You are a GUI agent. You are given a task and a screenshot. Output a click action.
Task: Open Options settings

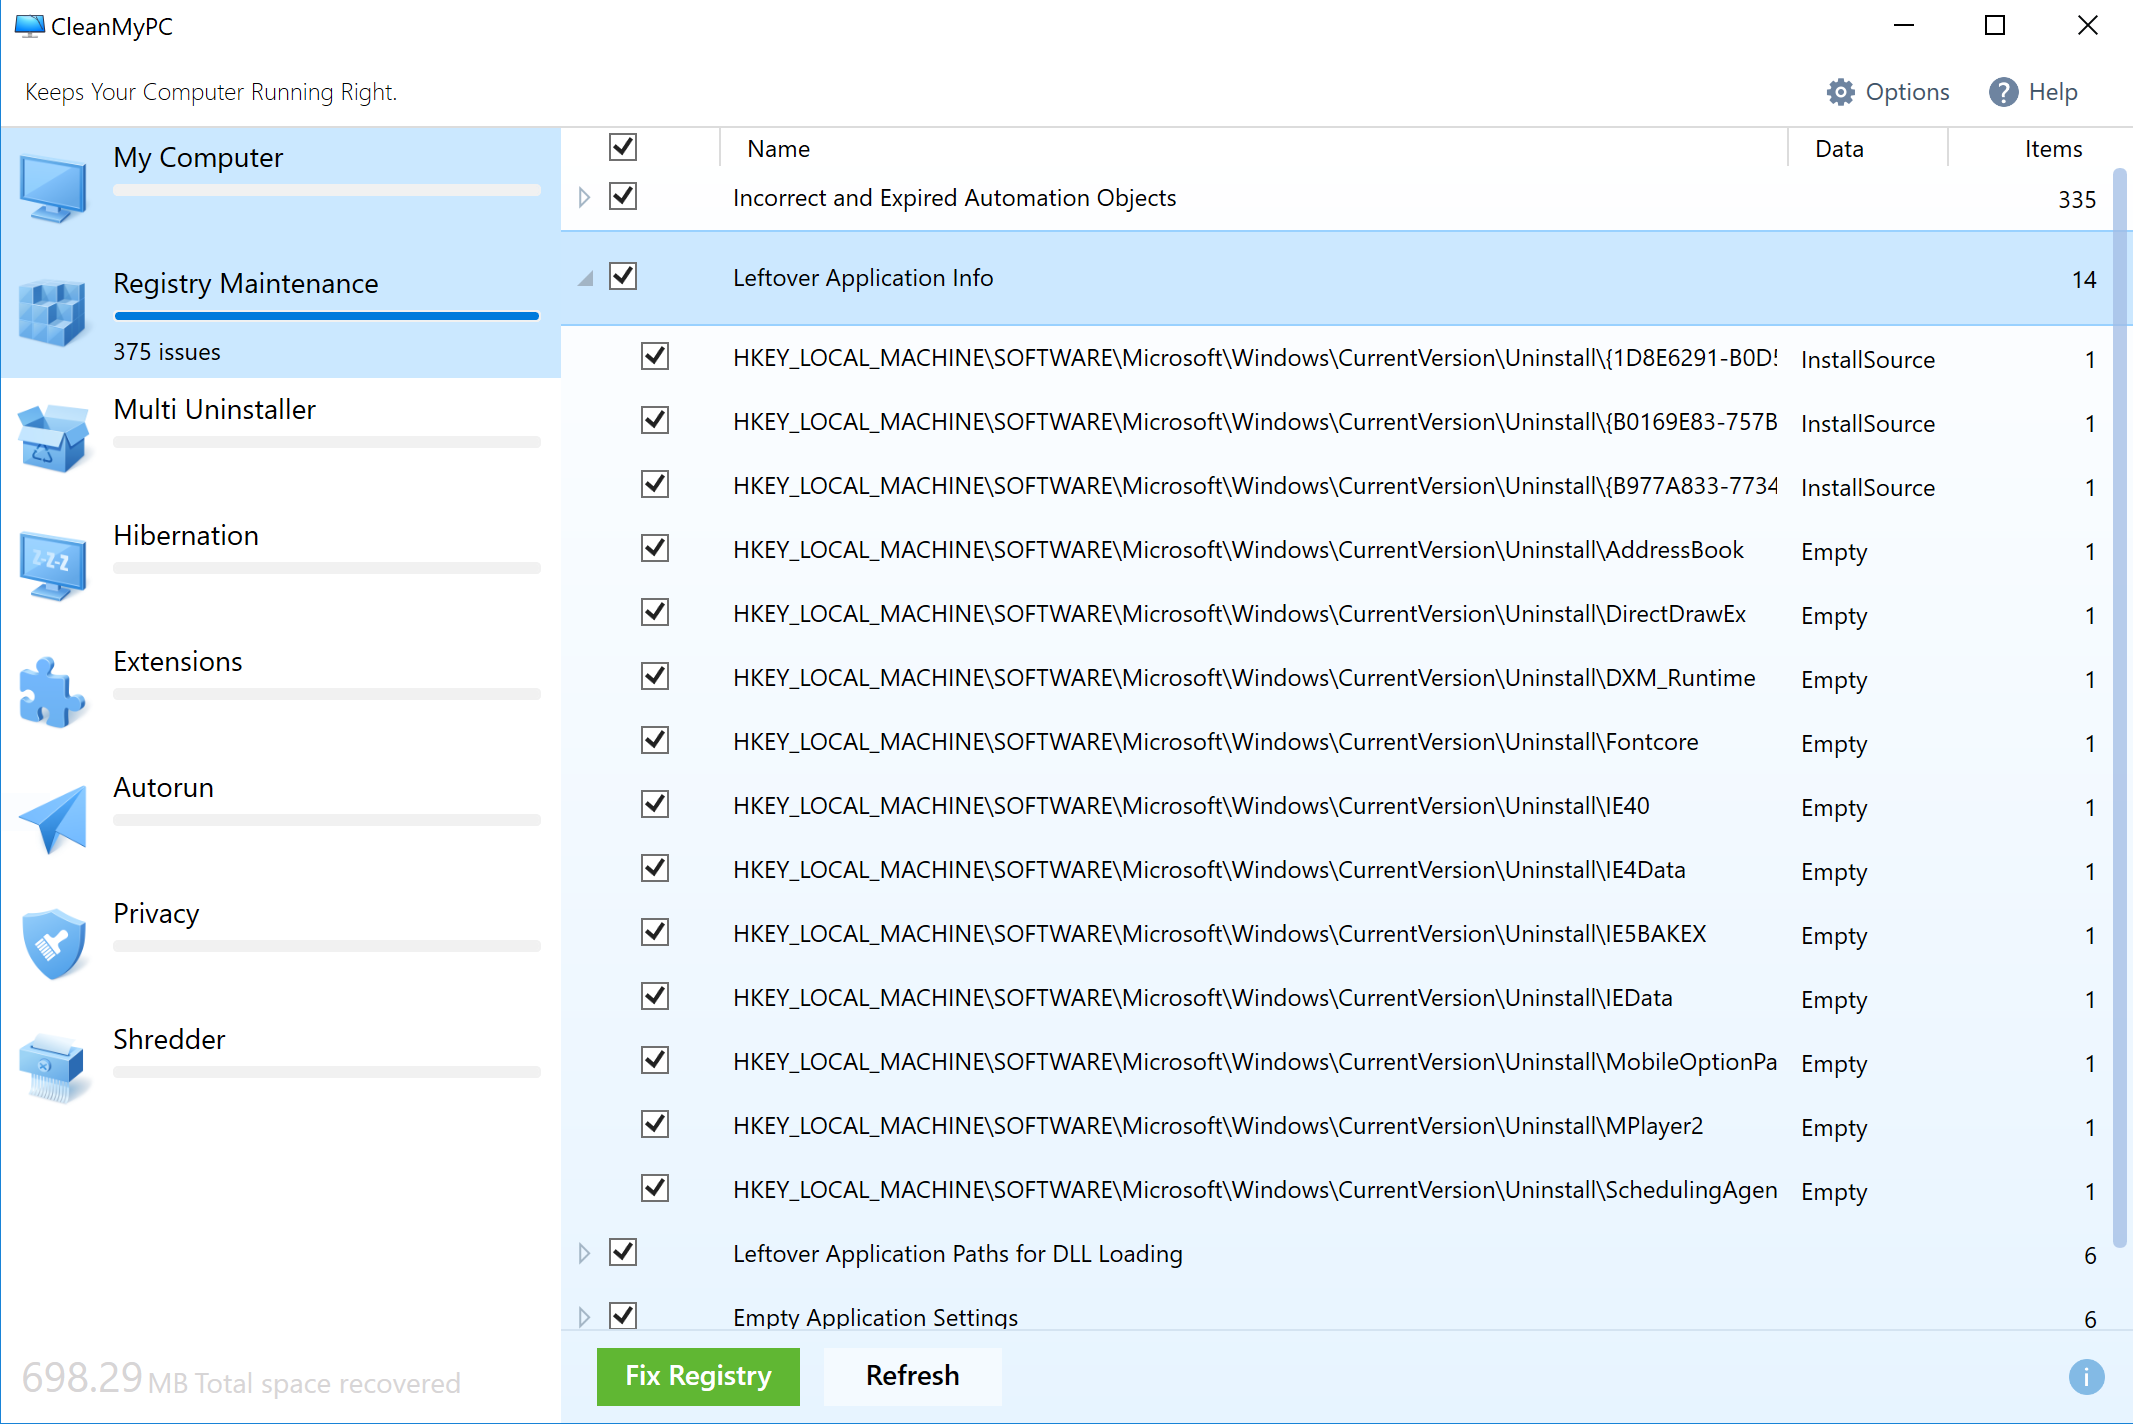[x=1888, y=92]
